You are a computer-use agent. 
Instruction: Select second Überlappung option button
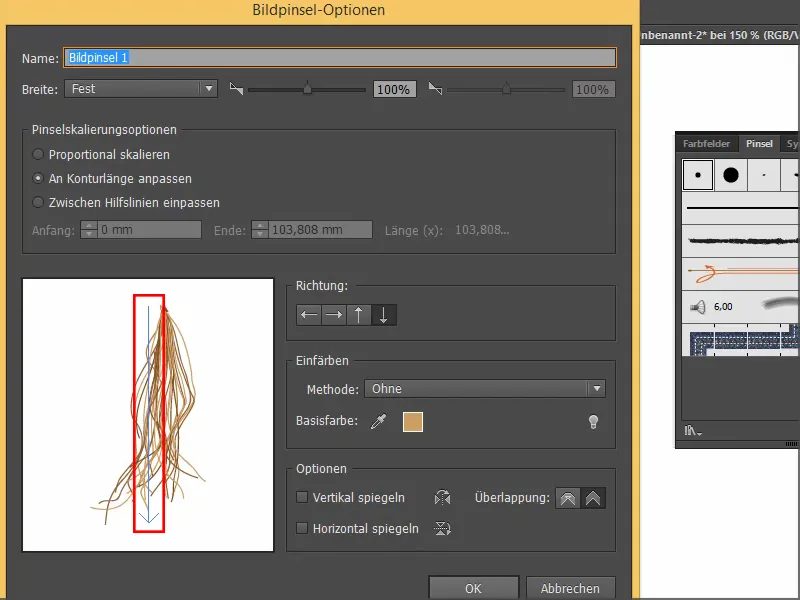593,498
